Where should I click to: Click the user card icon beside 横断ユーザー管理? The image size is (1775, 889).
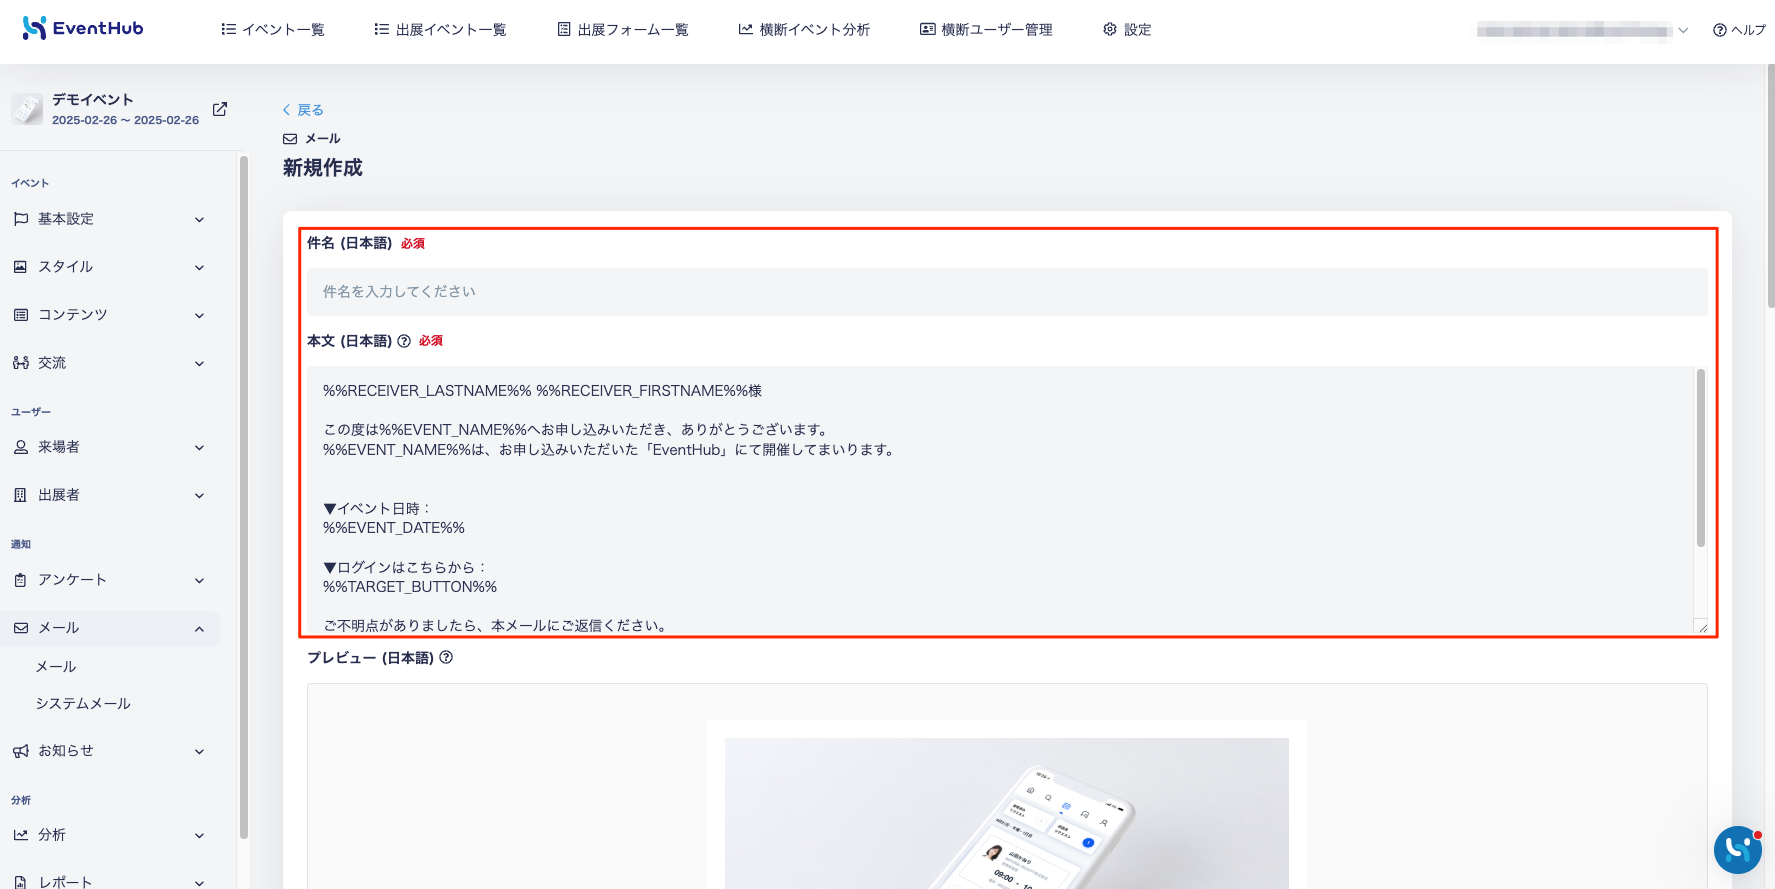[928, 30]
